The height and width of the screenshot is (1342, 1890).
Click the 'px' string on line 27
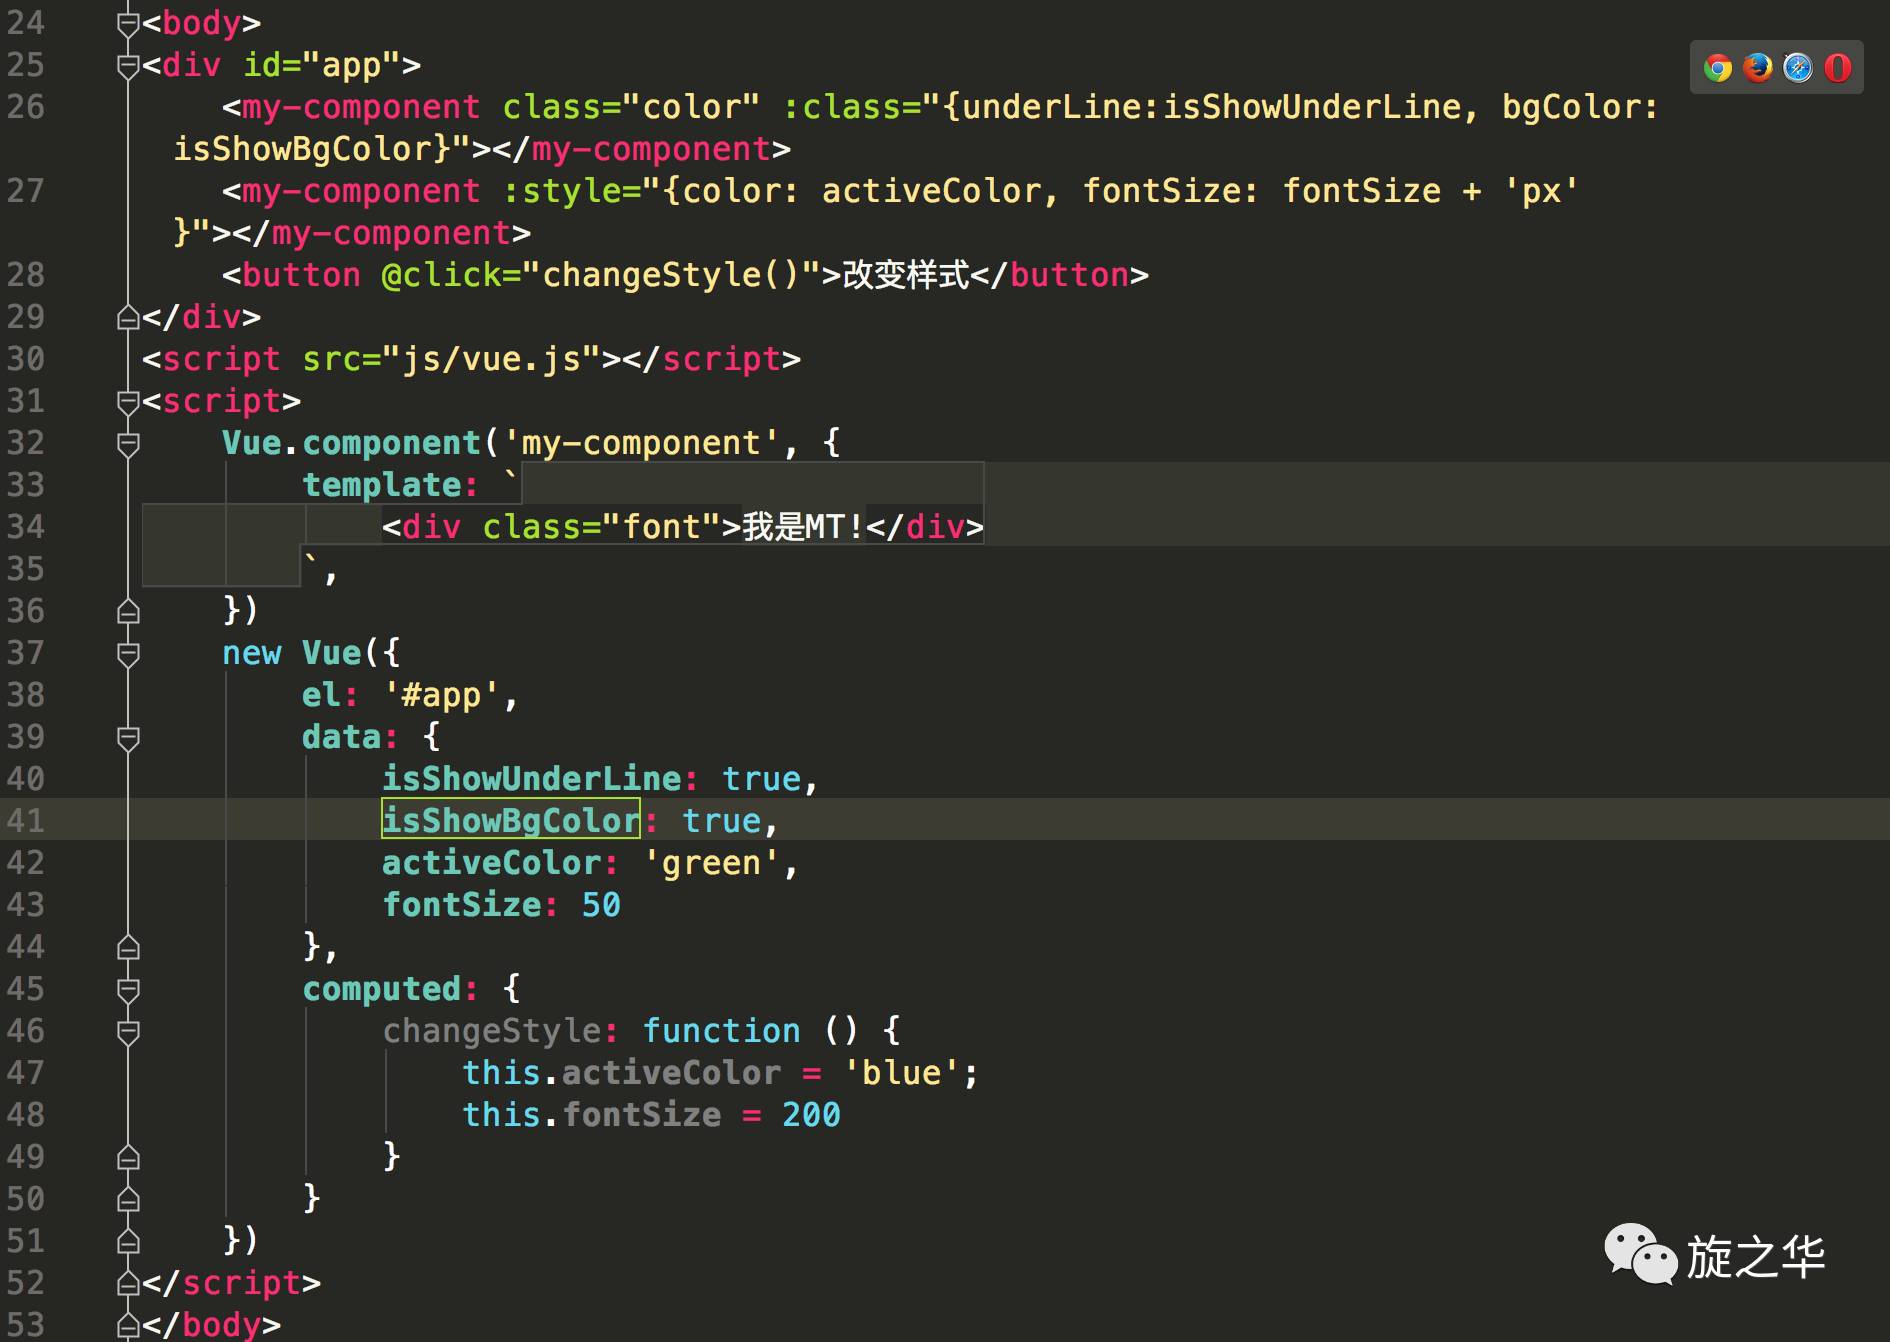(1541, 190)
